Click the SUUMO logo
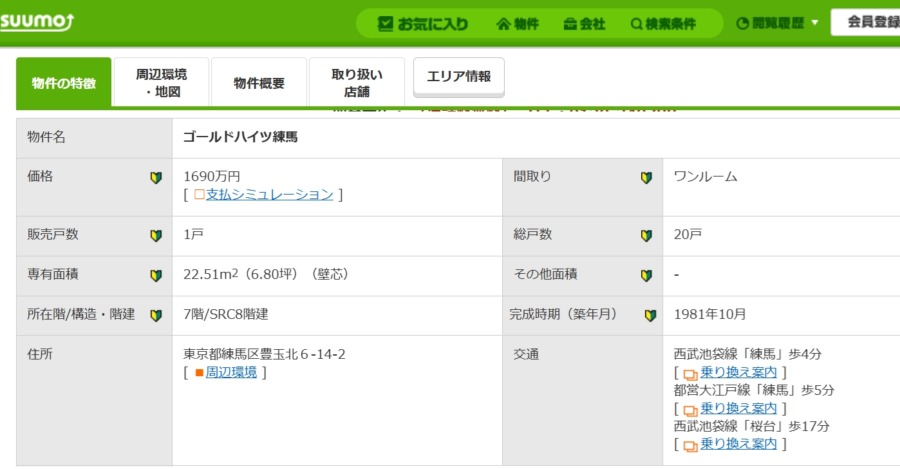900x469 pixels. [36, 22]
